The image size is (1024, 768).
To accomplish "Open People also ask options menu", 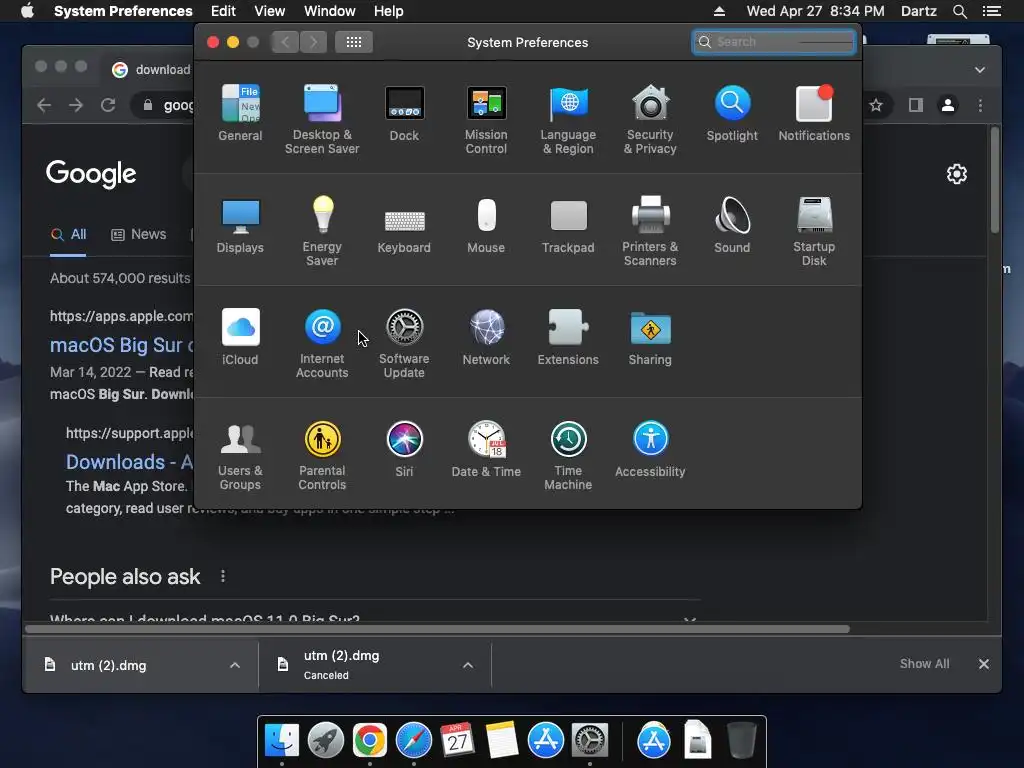I will [223, 576].
